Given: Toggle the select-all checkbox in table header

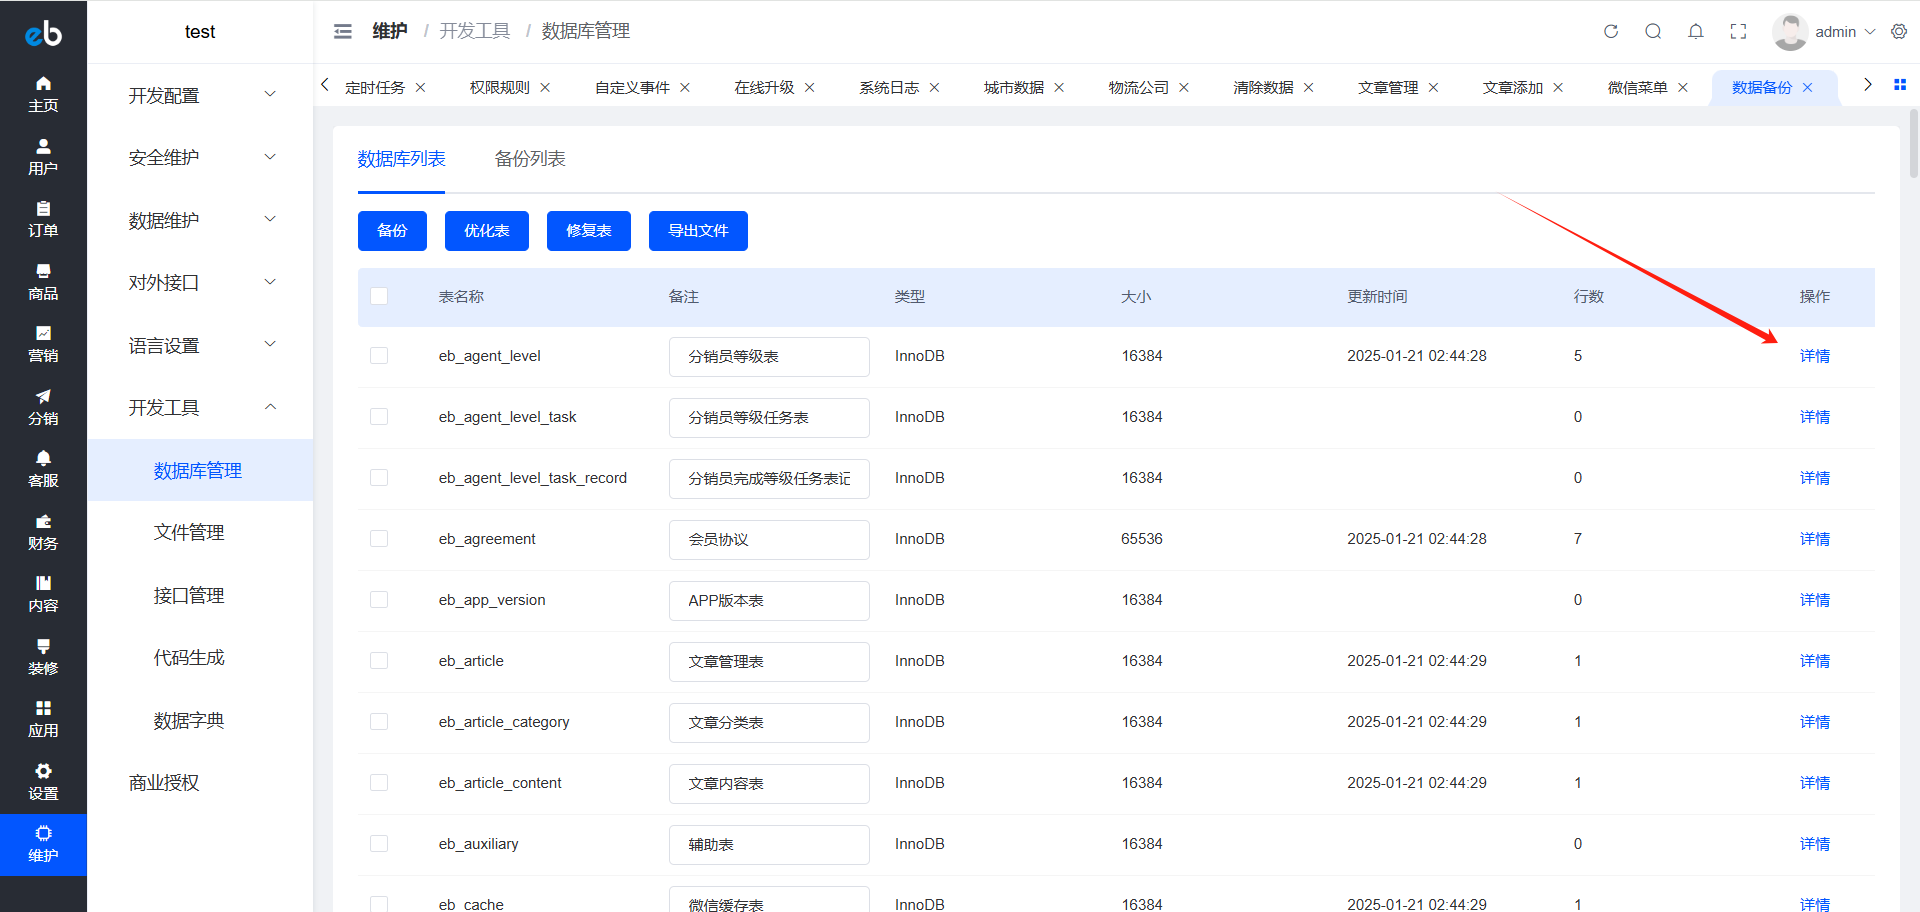Looking at the screenshot, I should pyautogui.click(x=379, y=296).
